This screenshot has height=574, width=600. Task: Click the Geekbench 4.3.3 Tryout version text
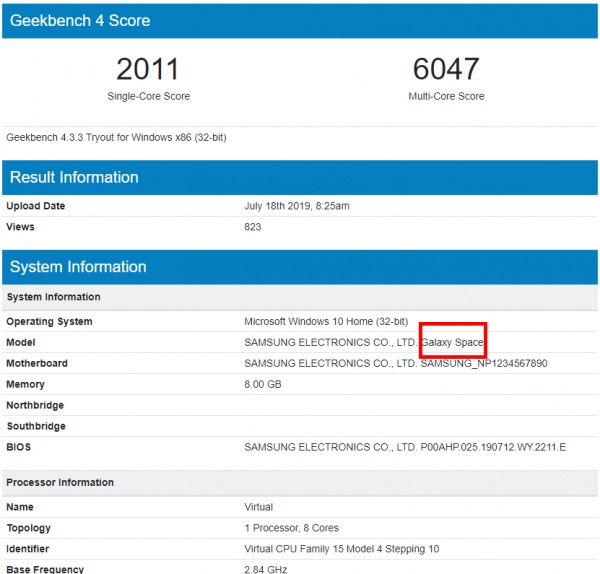point(116,137)
